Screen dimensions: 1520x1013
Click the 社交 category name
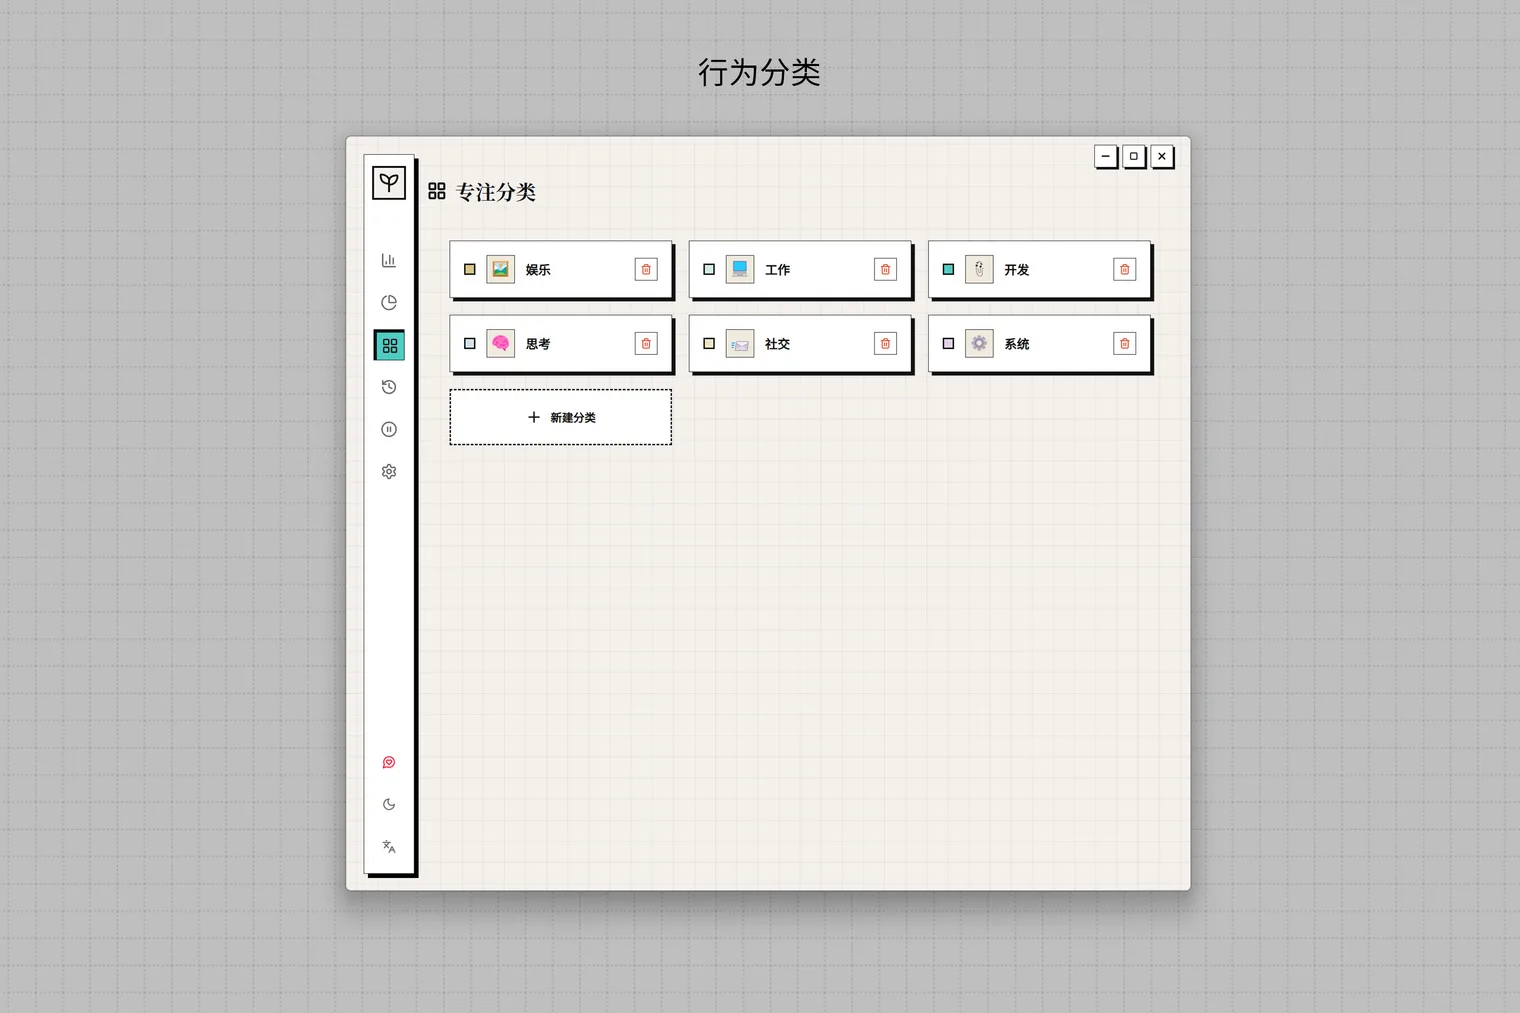777,343
